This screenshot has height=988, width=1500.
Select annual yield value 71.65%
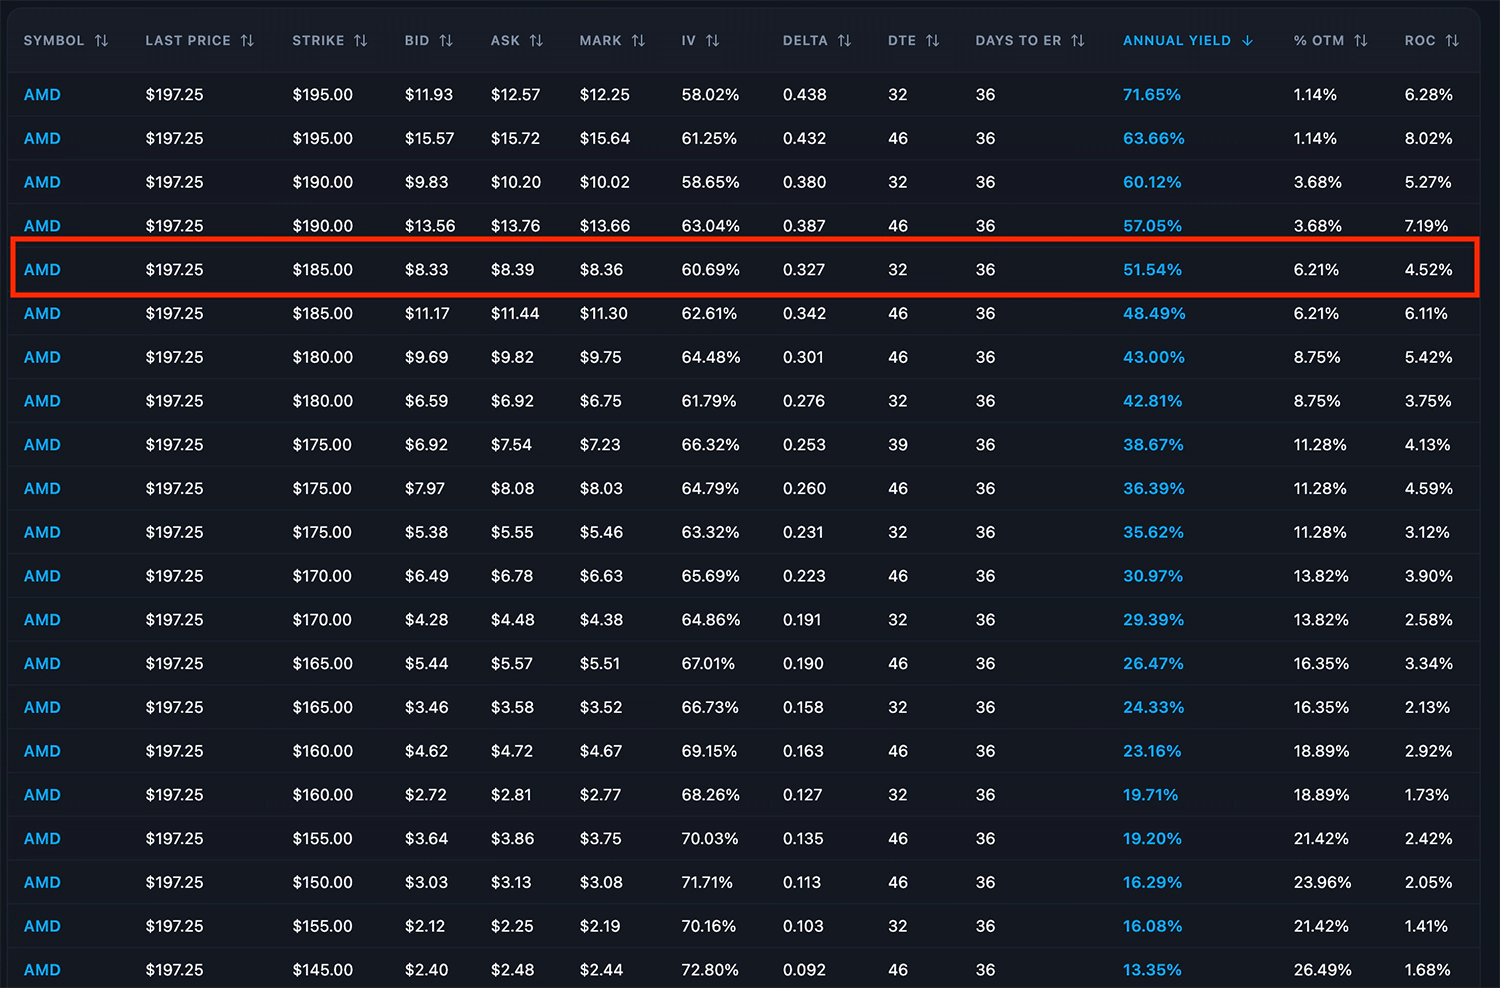pyautogui.click(x=1152, y=95)
